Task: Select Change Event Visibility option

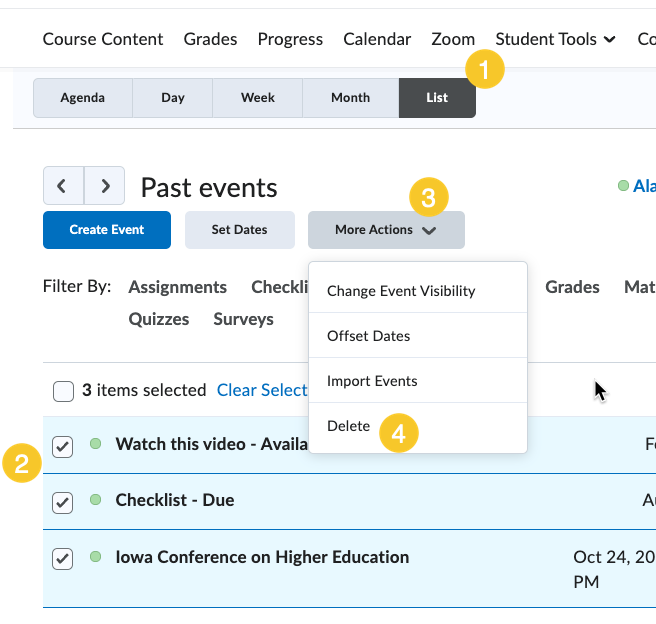Action: (401, 291)
